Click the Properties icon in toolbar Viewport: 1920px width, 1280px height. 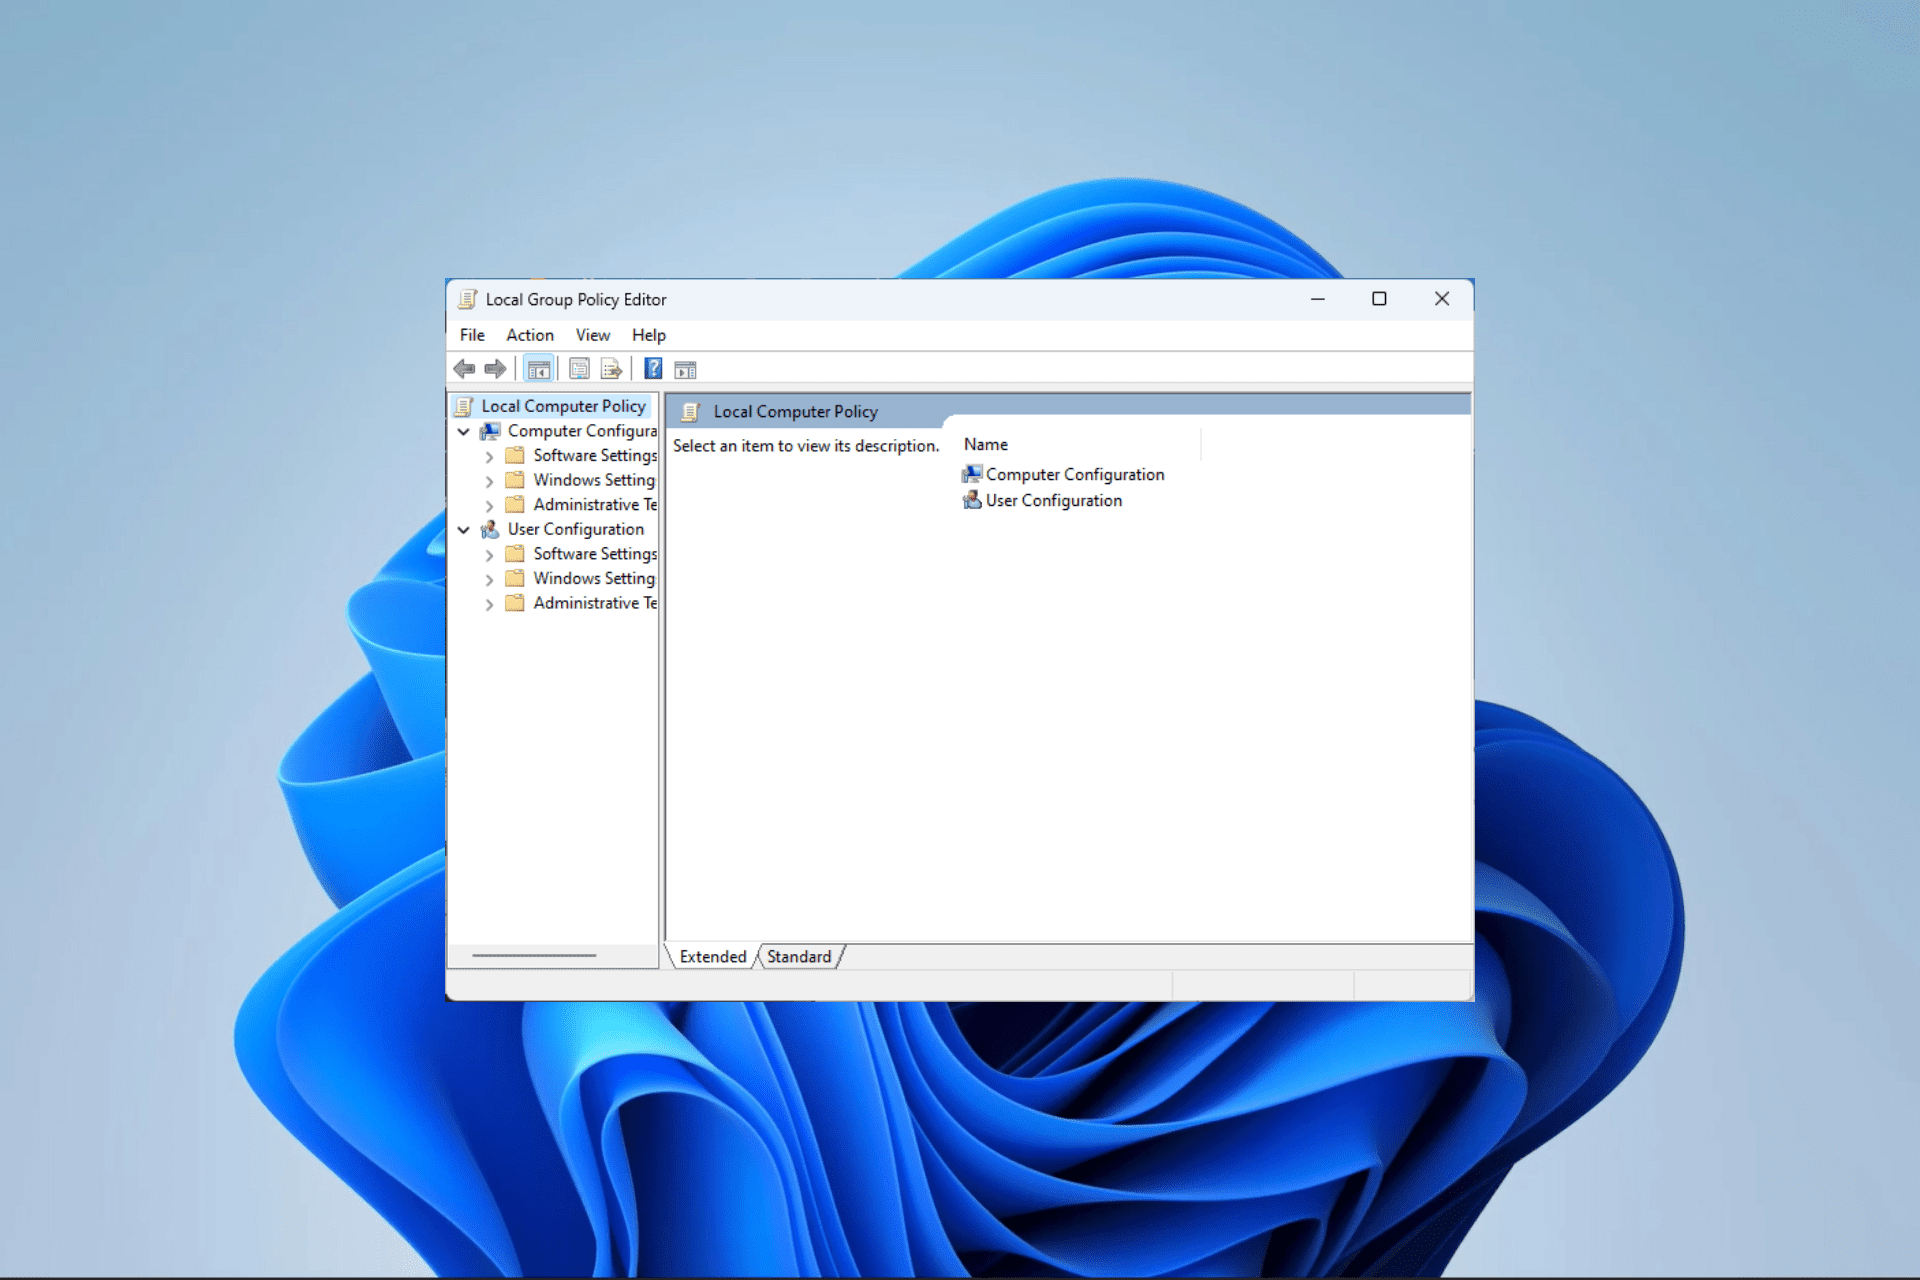(x=577, y=370)
